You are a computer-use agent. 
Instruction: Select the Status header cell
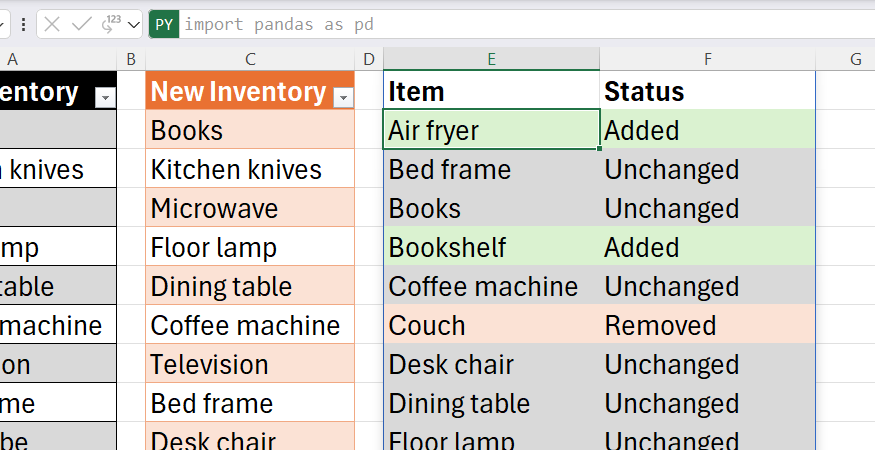click(708, 90)
